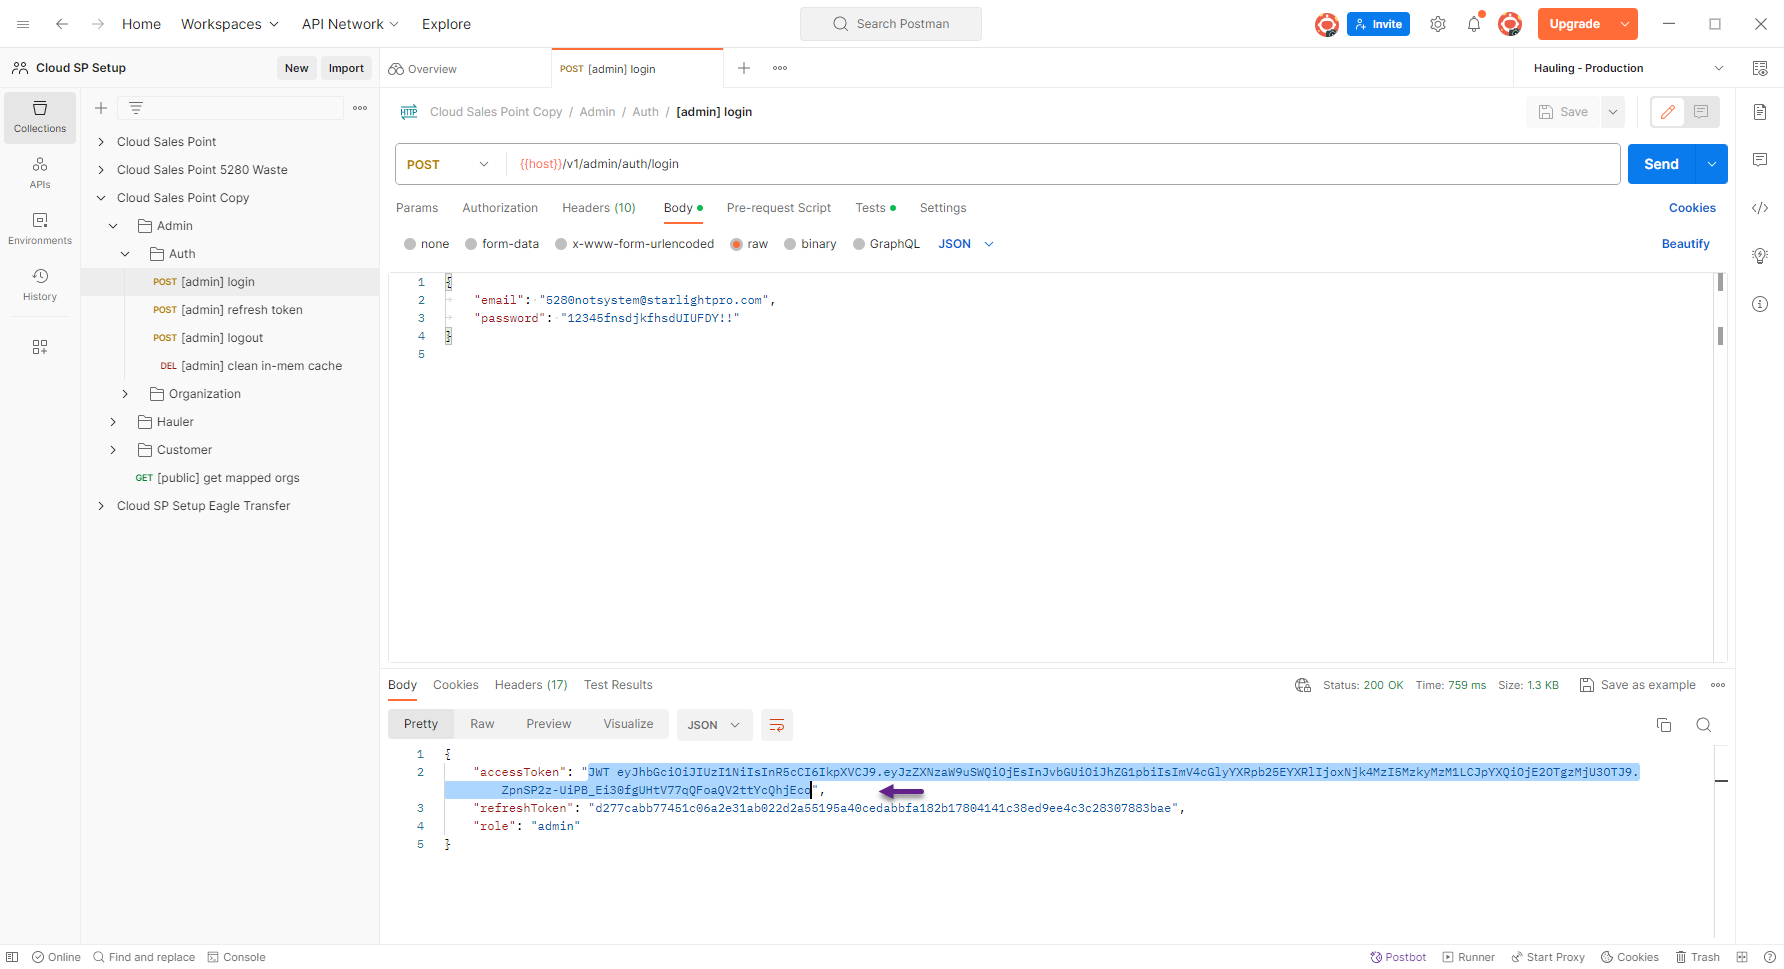This screenshot has width=1784, height=969.
Task: Click Import in the sidebar
Action: [x=346, y=68]
